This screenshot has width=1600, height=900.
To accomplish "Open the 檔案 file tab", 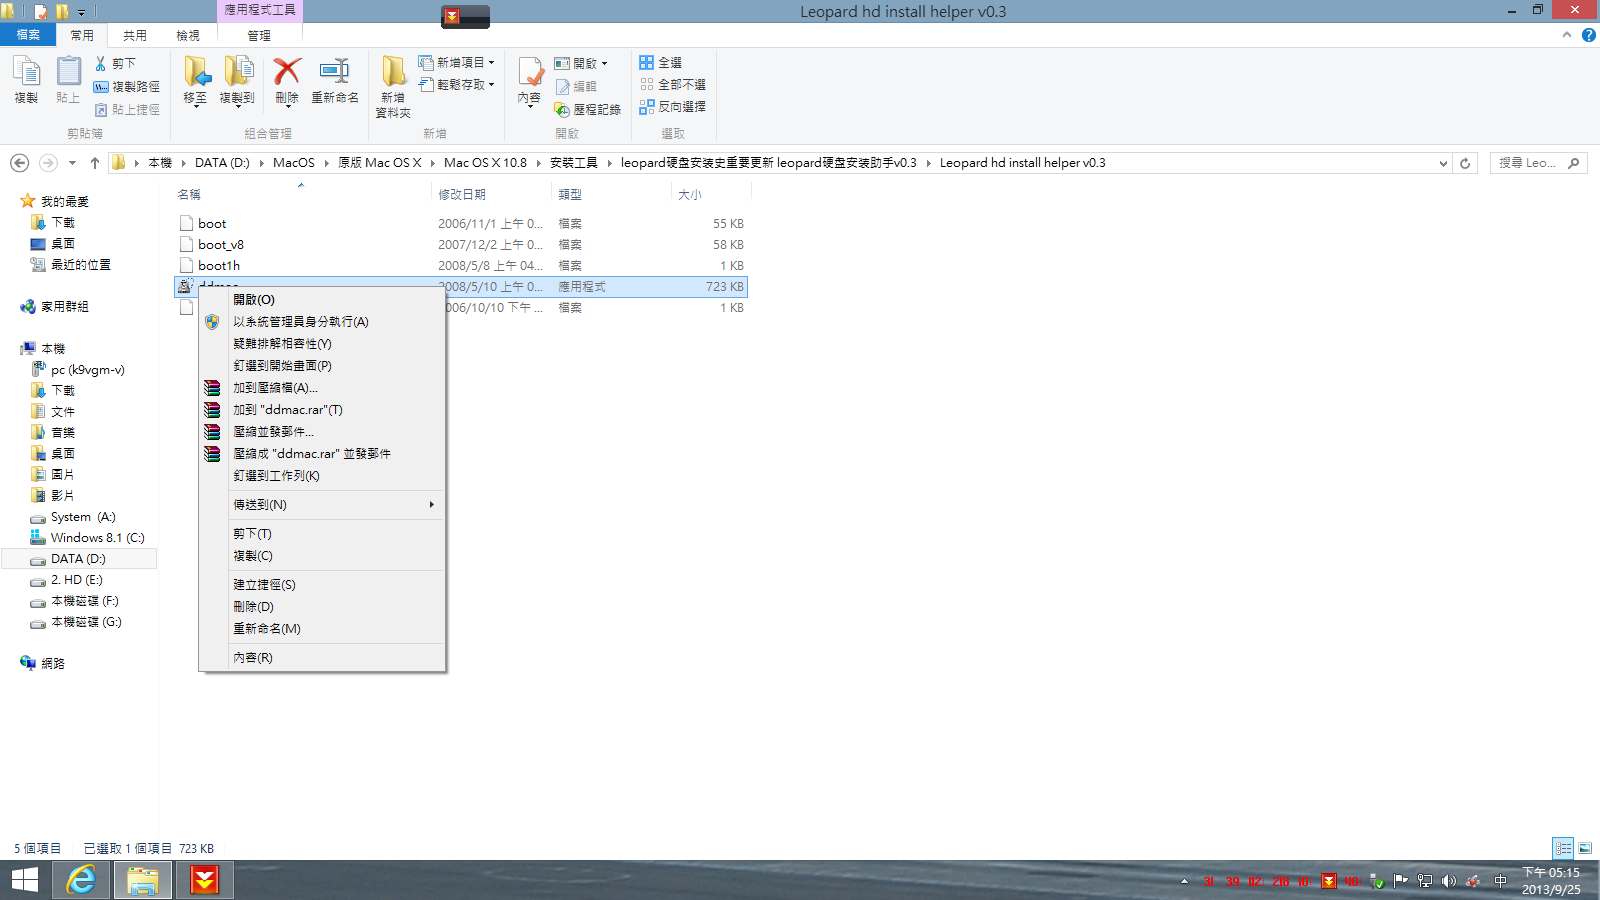I will 28,35.
